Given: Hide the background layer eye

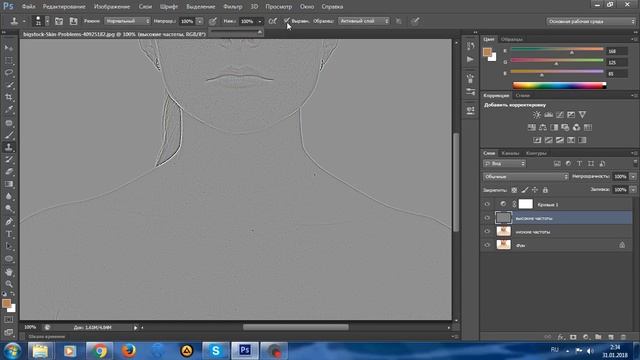Looking at the screenshot, I should (x=487, y=245).
